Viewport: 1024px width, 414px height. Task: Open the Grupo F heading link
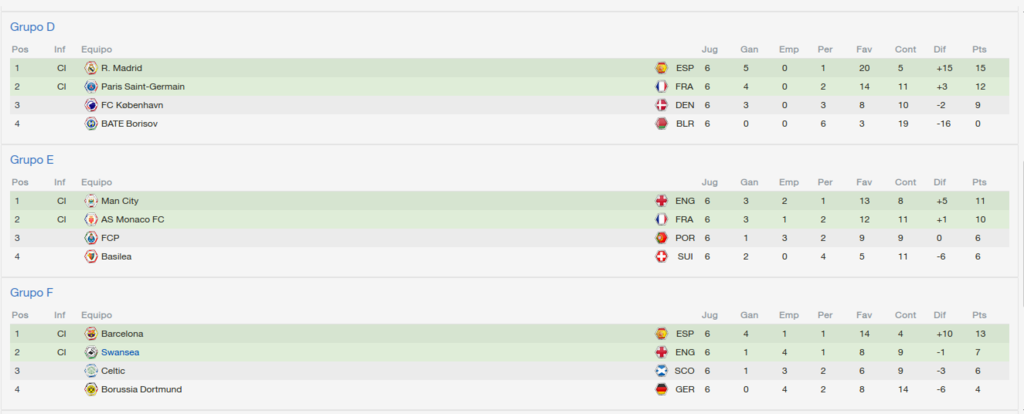[x=32, y=293]
